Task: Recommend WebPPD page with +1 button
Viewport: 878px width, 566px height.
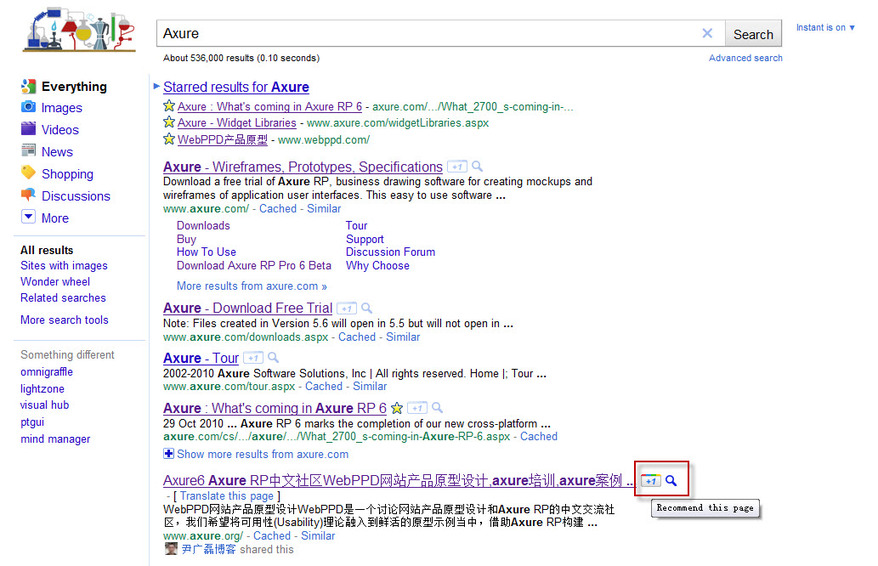Action: pos(651,481)
